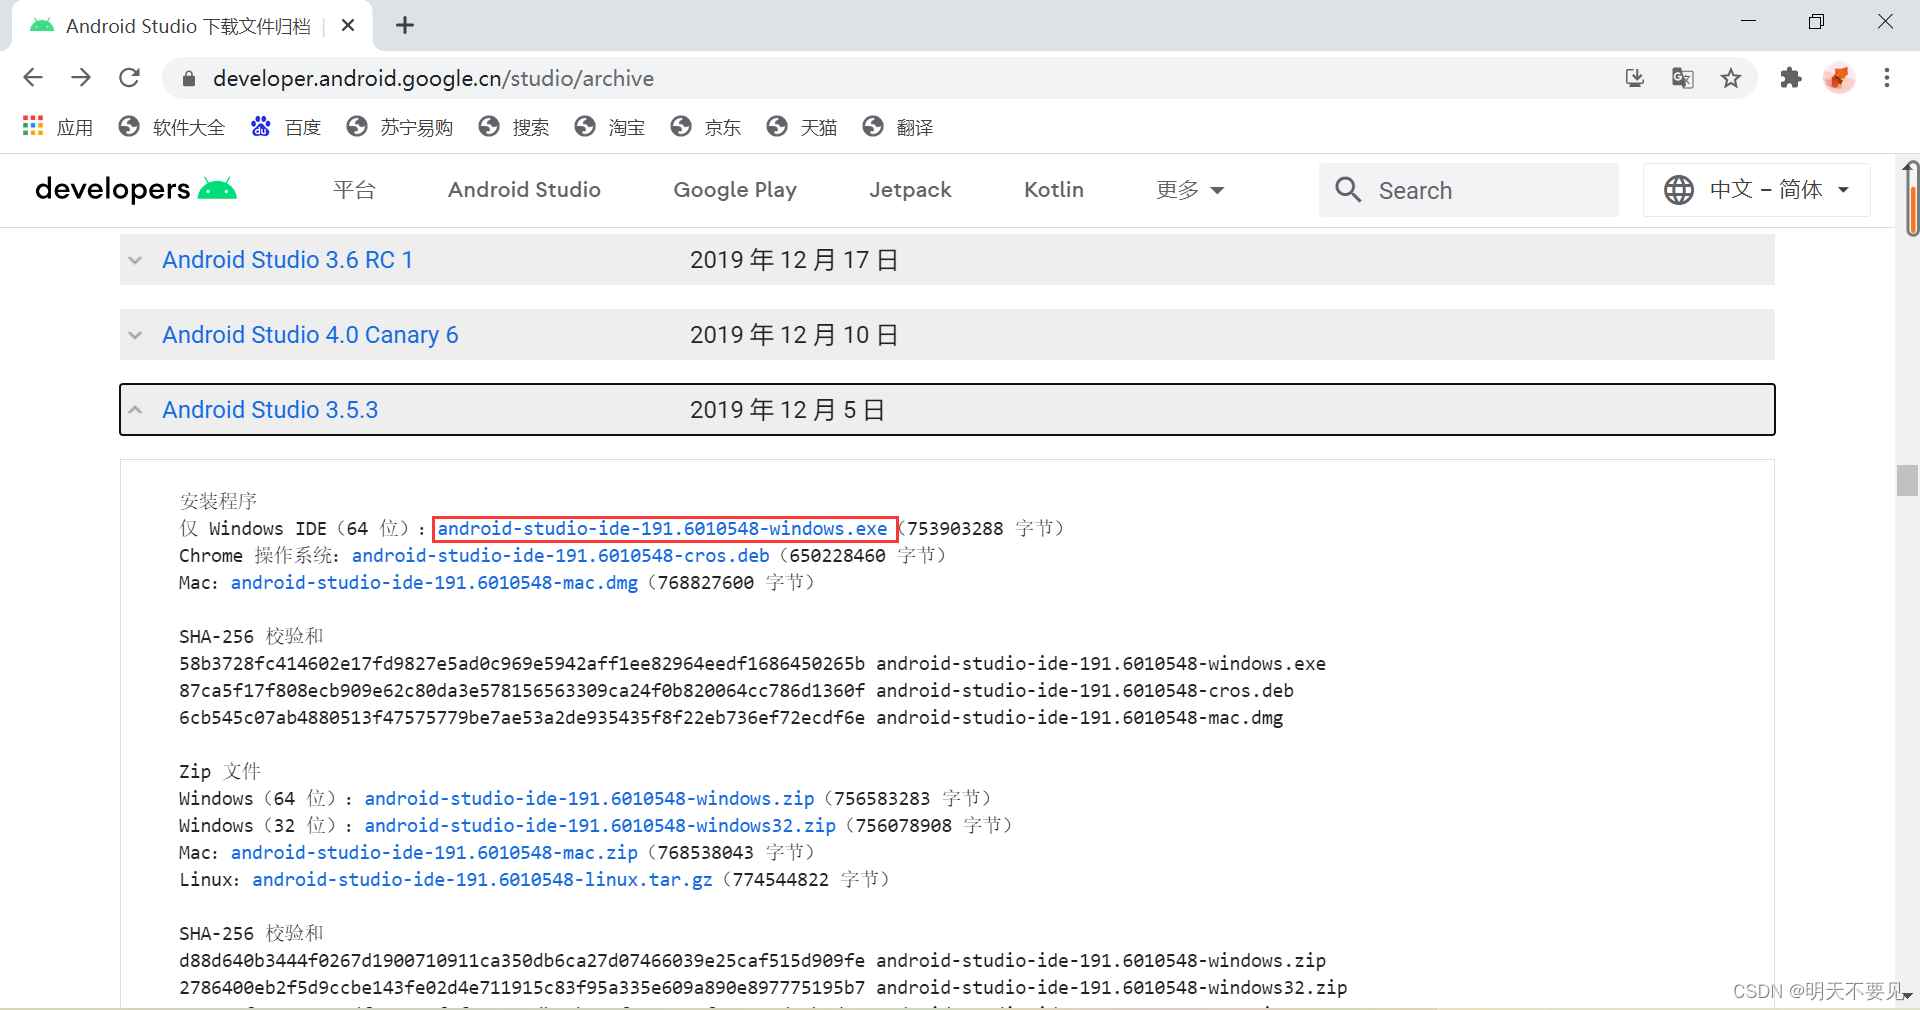The width and height of the screenshot is (1920, 1010).
Task: Reload the current page
Action: click(x=129, y=78)
